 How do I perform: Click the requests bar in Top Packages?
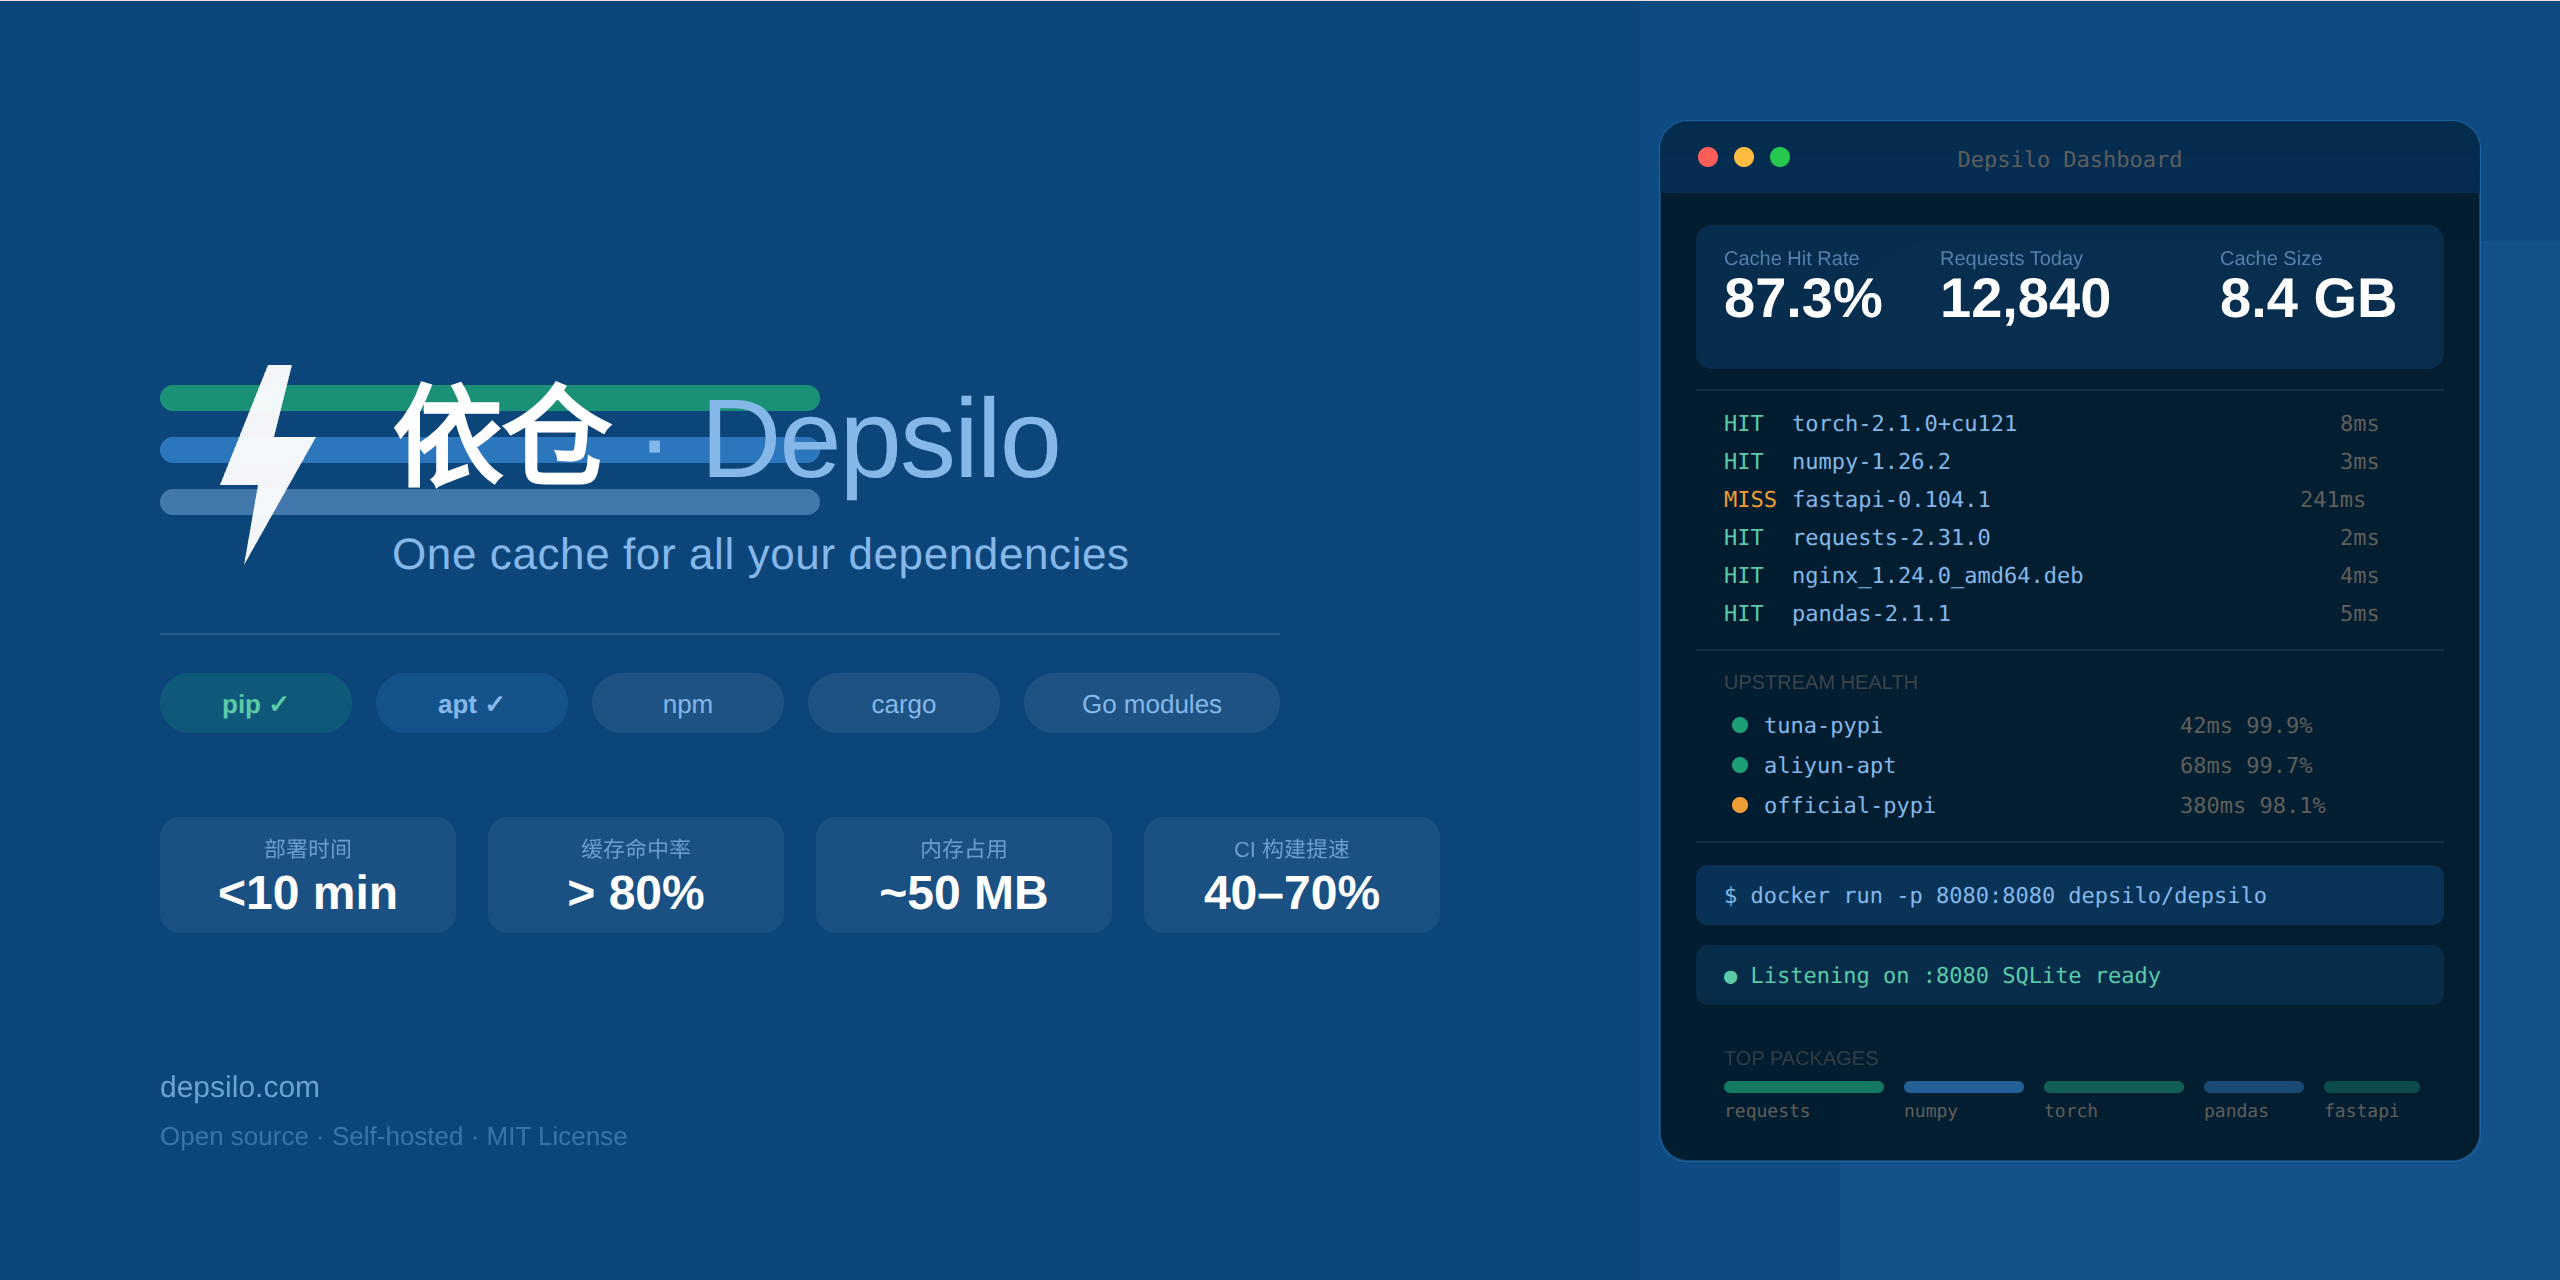pos(1804,1087)
